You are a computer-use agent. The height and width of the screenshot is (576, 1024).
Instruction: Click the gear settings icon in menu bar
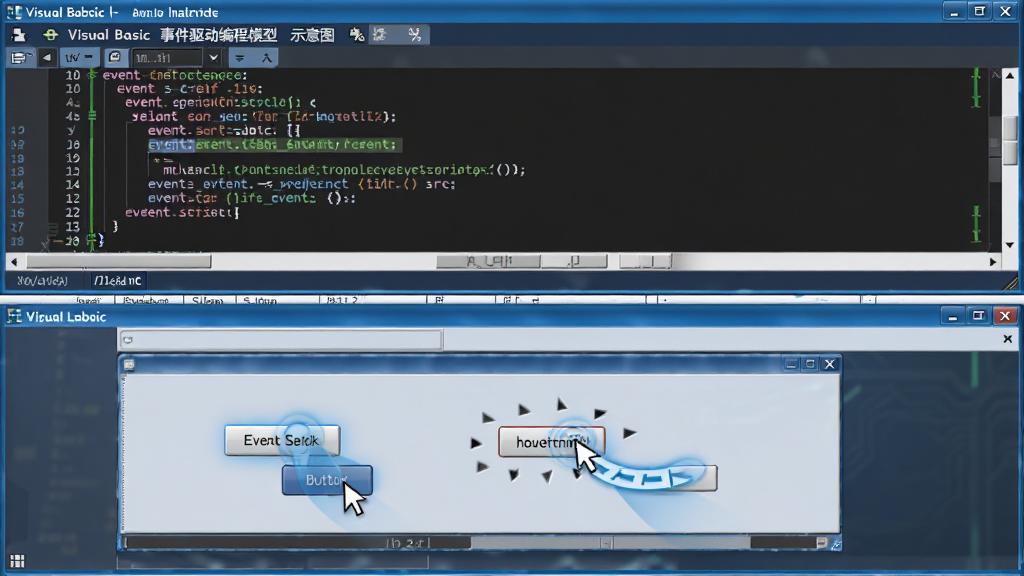[379, 35]
